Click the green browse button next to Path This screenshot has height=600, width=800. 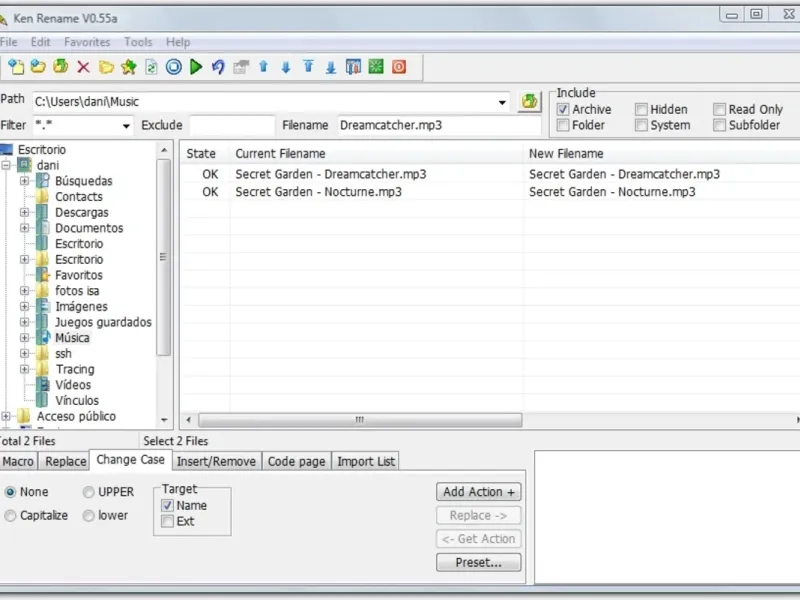pos(529,102)
